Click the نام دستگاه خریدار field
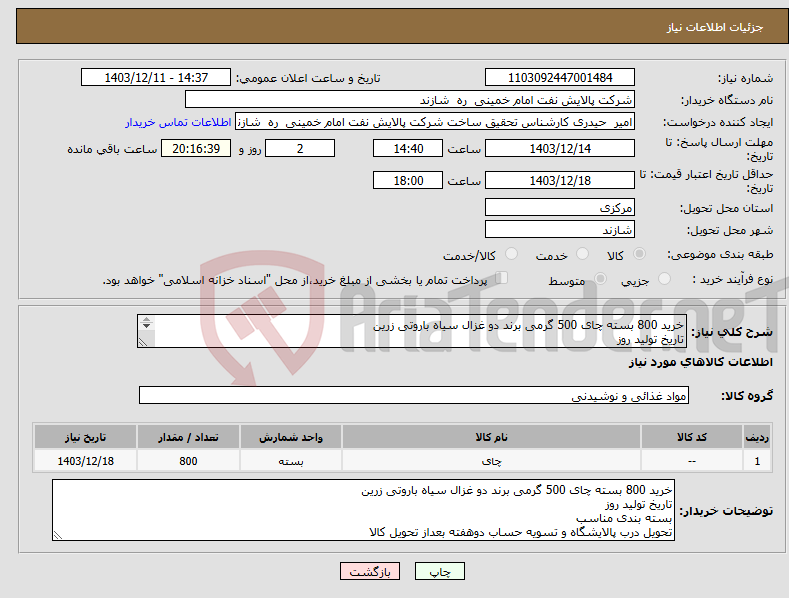This screenshot has height=598, width=789. tap(410, 99)
